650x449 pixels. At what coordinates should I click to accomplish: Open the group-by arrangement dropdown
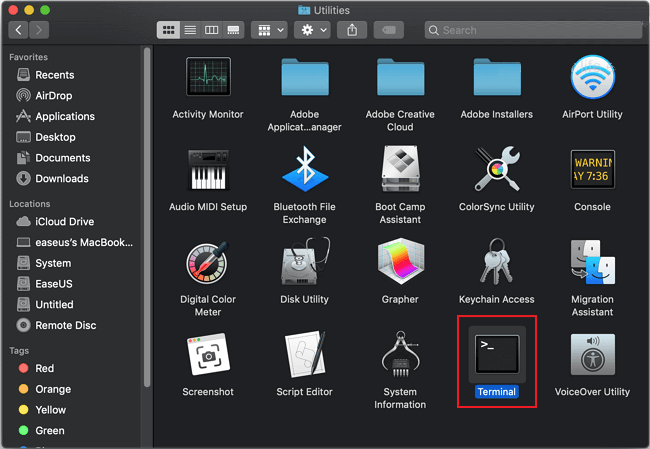tap(269, 30)
